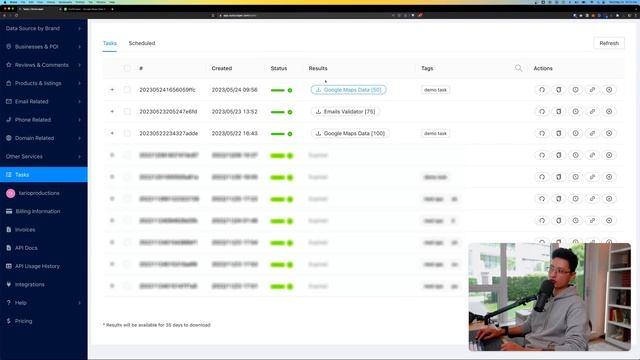Viewport: 640px width, 360px height.
Task: Click the Billing Information card icon
Action: click(x=9, y=211)
